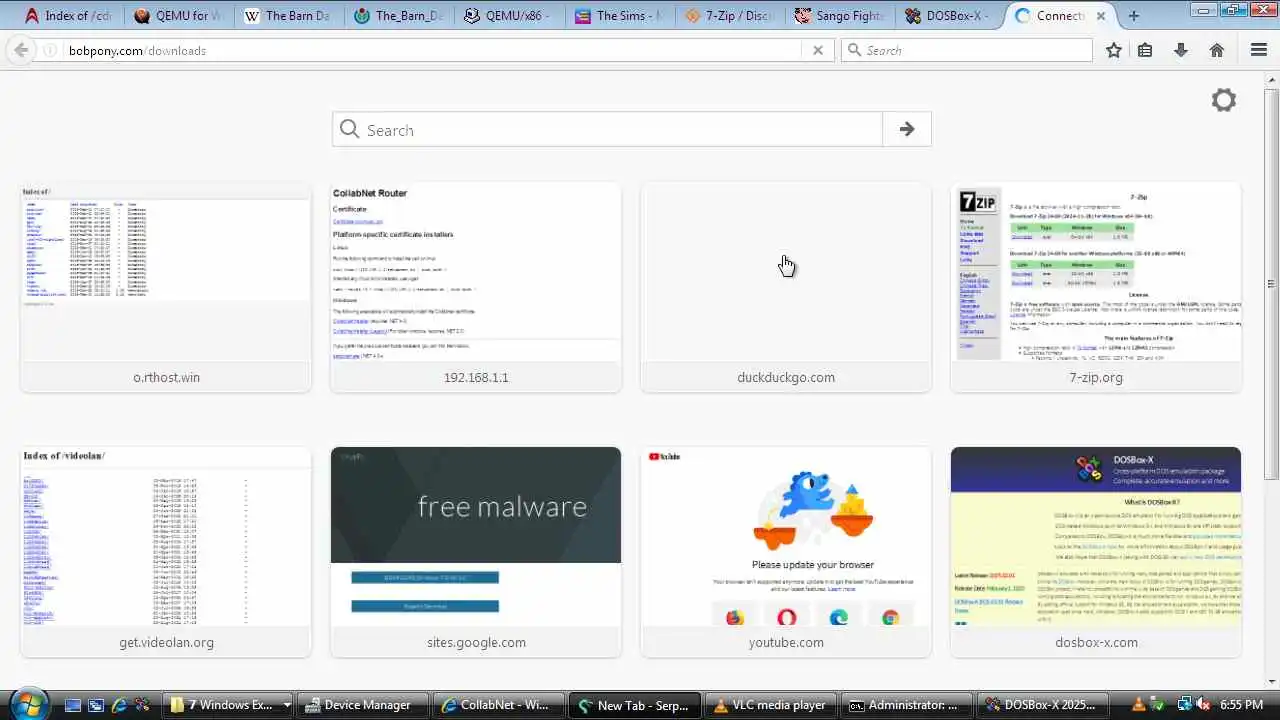Open the youtube.com tile
1280x720 pixels.
pos(786,552)
